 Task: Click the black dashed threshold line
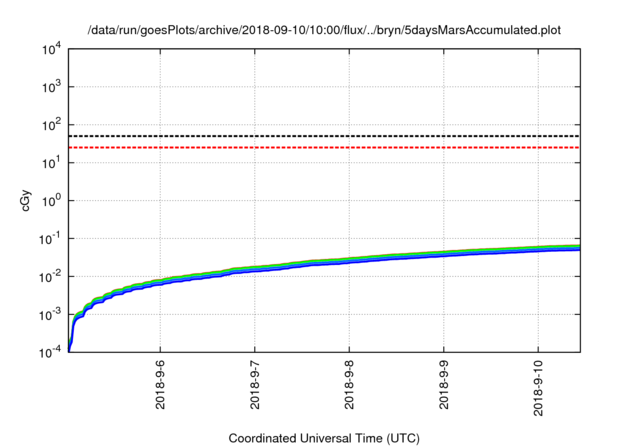pyautogui.click(x=324, y=136)
